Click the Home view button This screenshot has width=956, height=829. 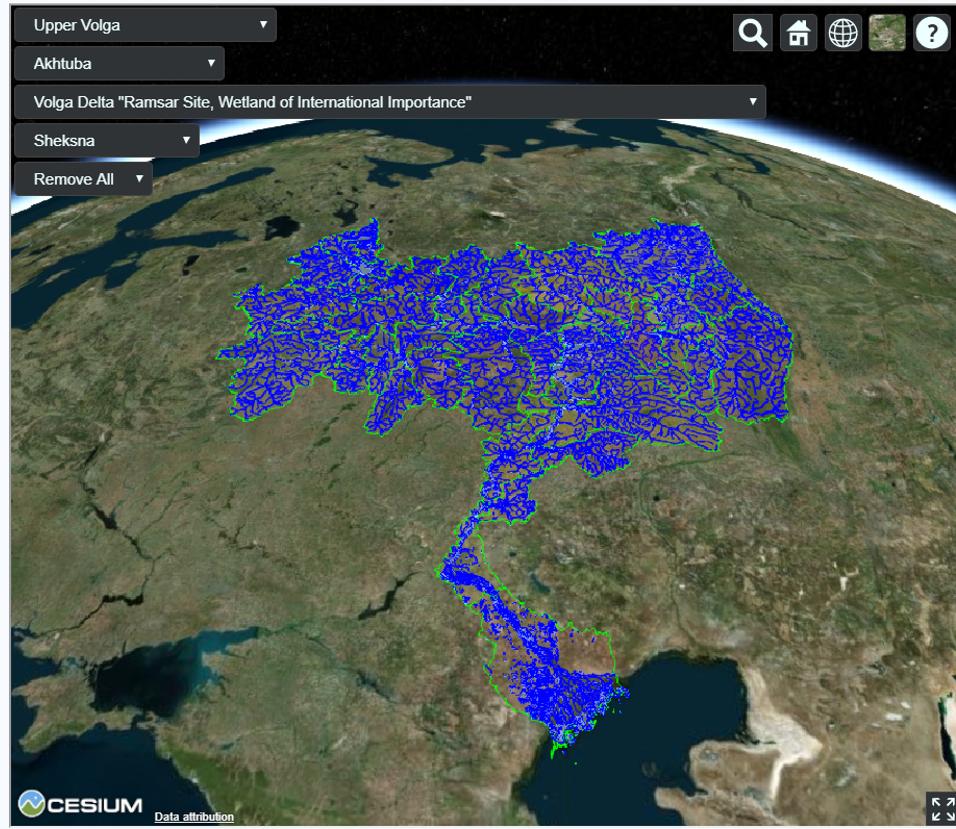[x=798, y=33]
